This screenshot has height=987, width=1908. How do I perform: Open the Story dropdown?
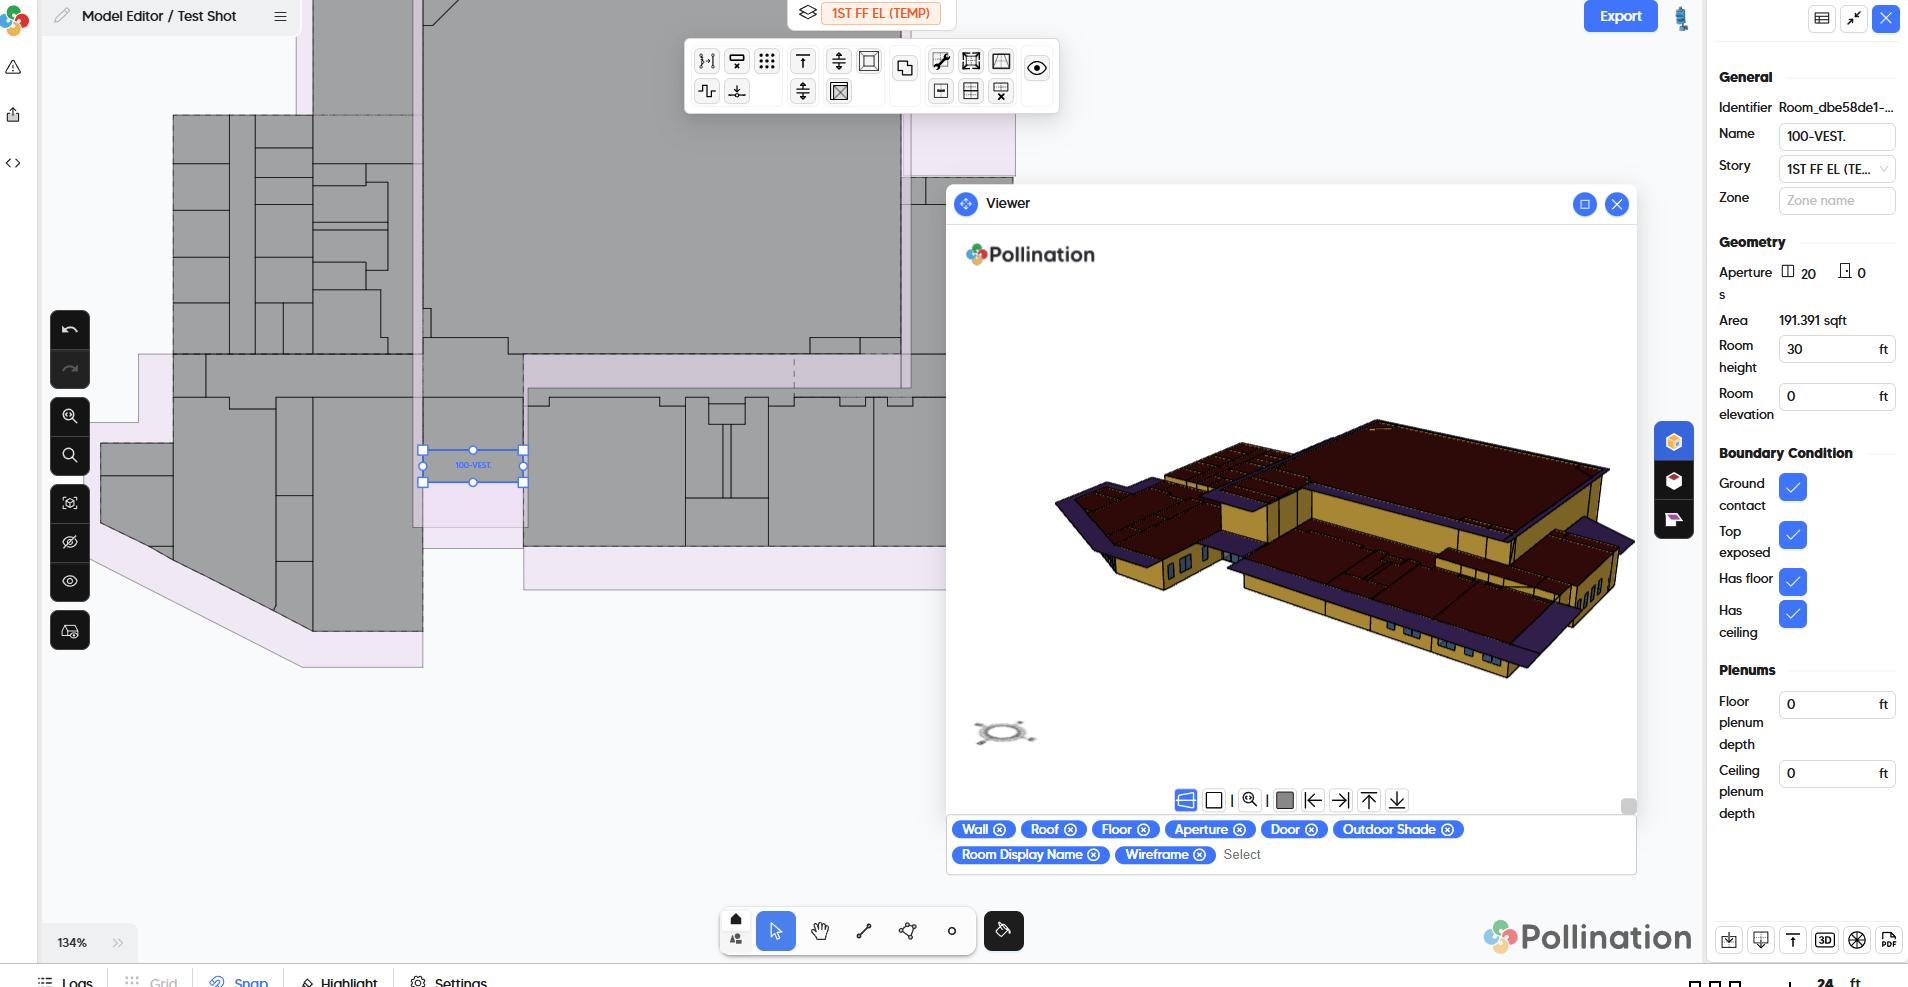click(x=1836, y=169)
